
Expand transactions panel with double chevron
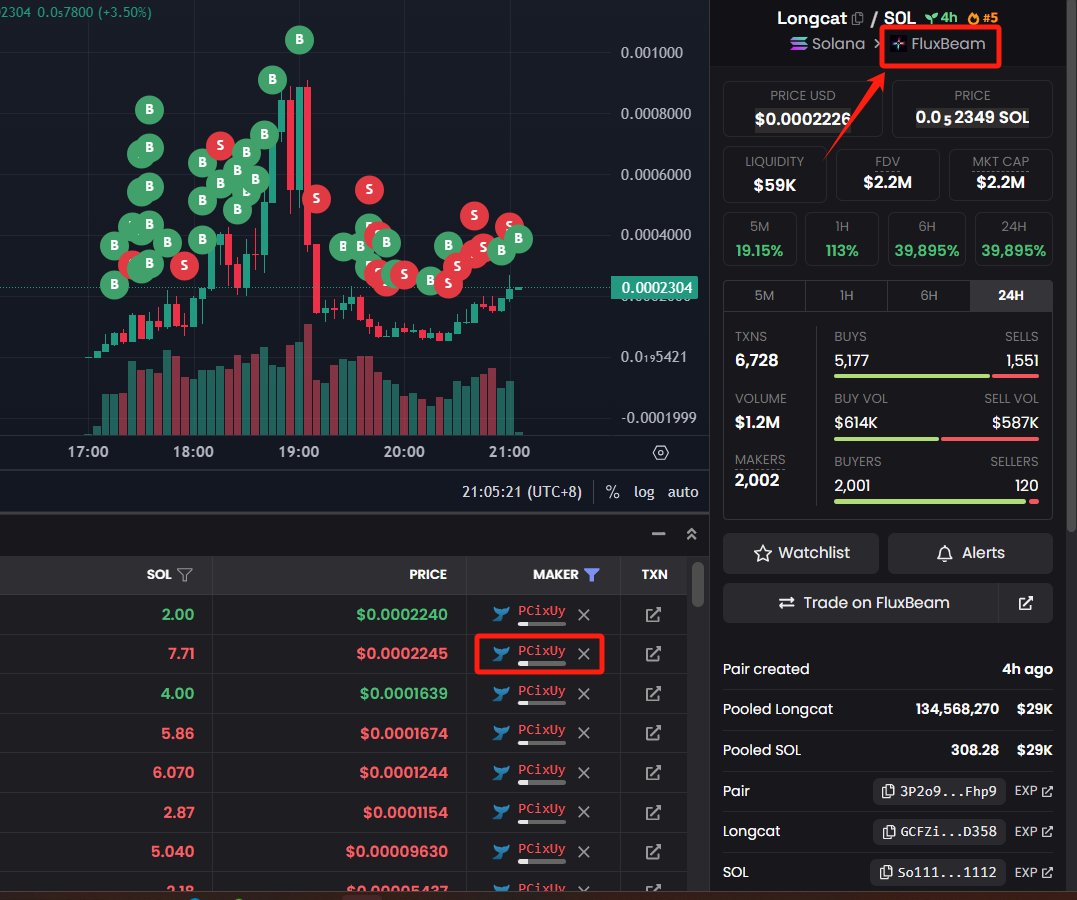[692, 534]
